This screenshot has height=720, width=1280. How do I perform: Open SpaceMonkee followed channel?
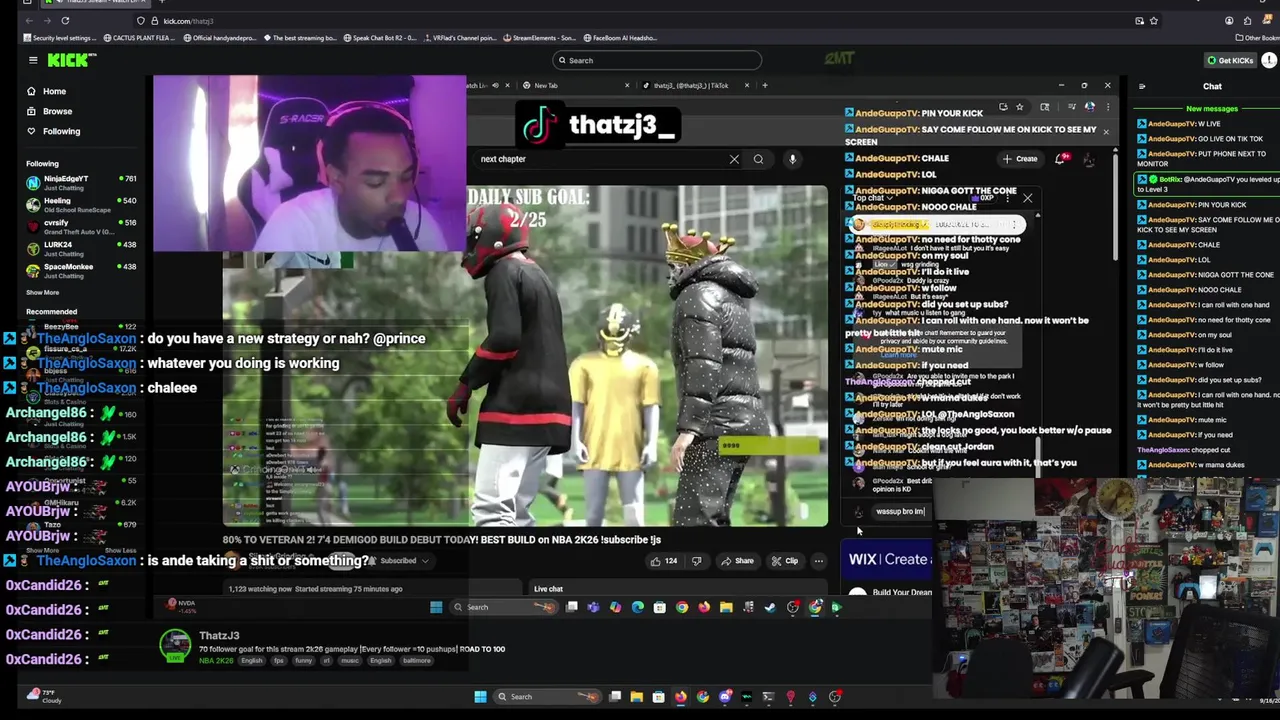pos(81,270)
